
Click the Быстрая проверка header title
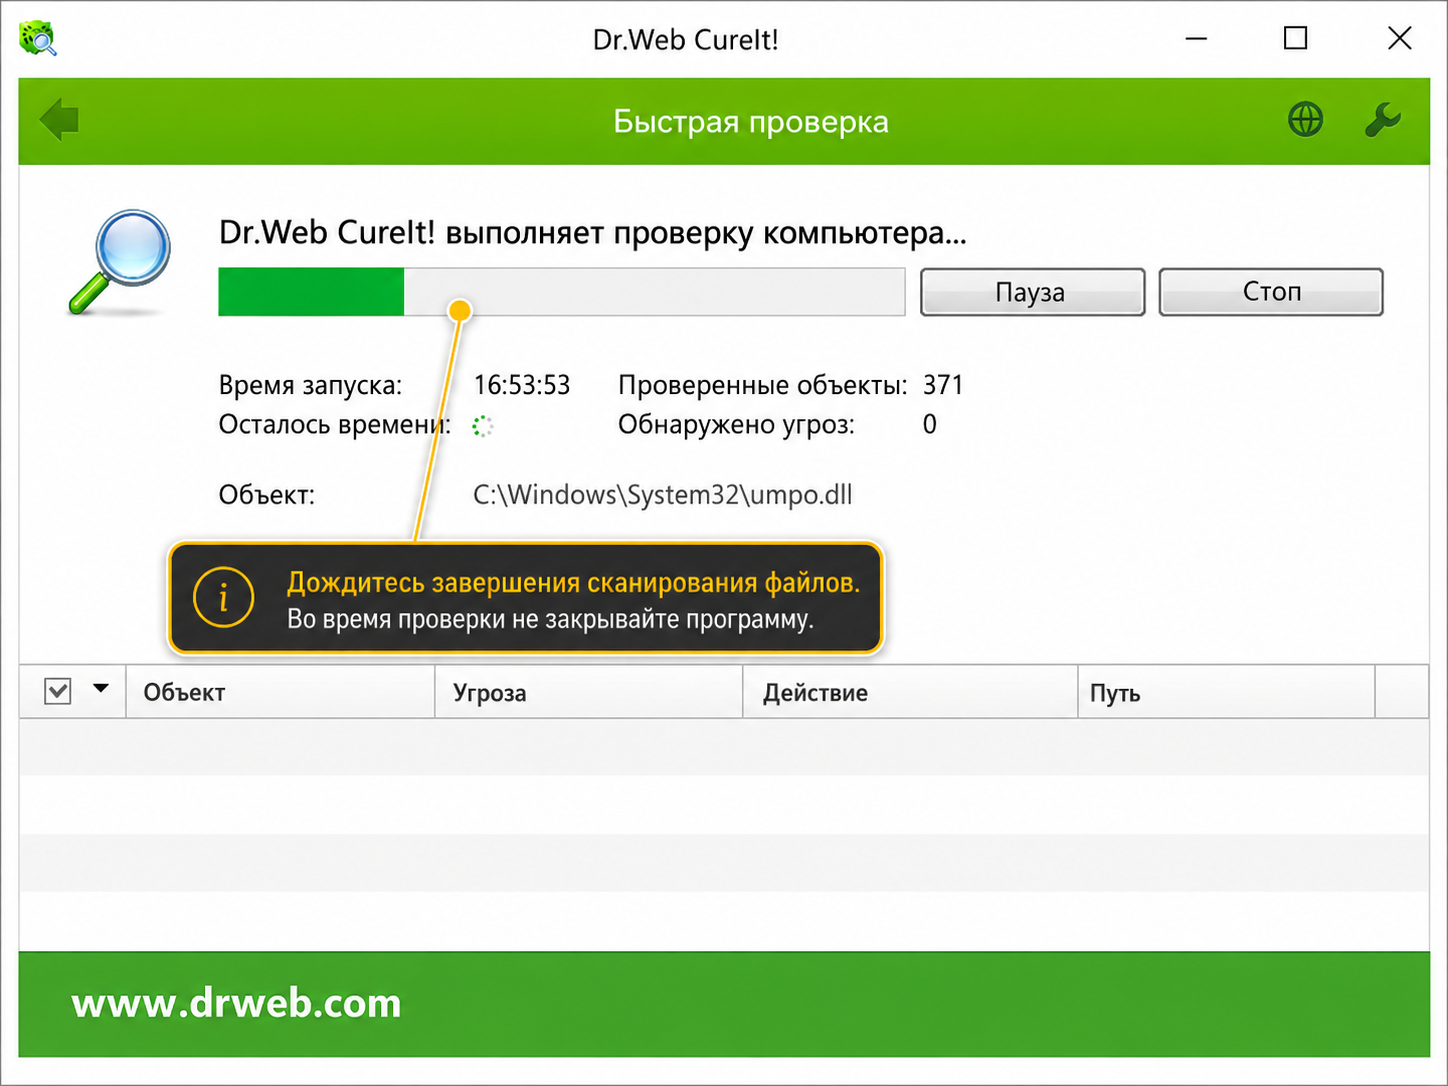[x=751, y=122]
